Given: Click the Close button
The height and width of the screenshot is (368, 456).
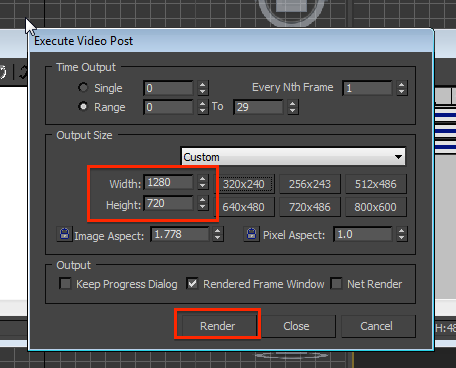Looking at the screenshot, I should [296, 326].
